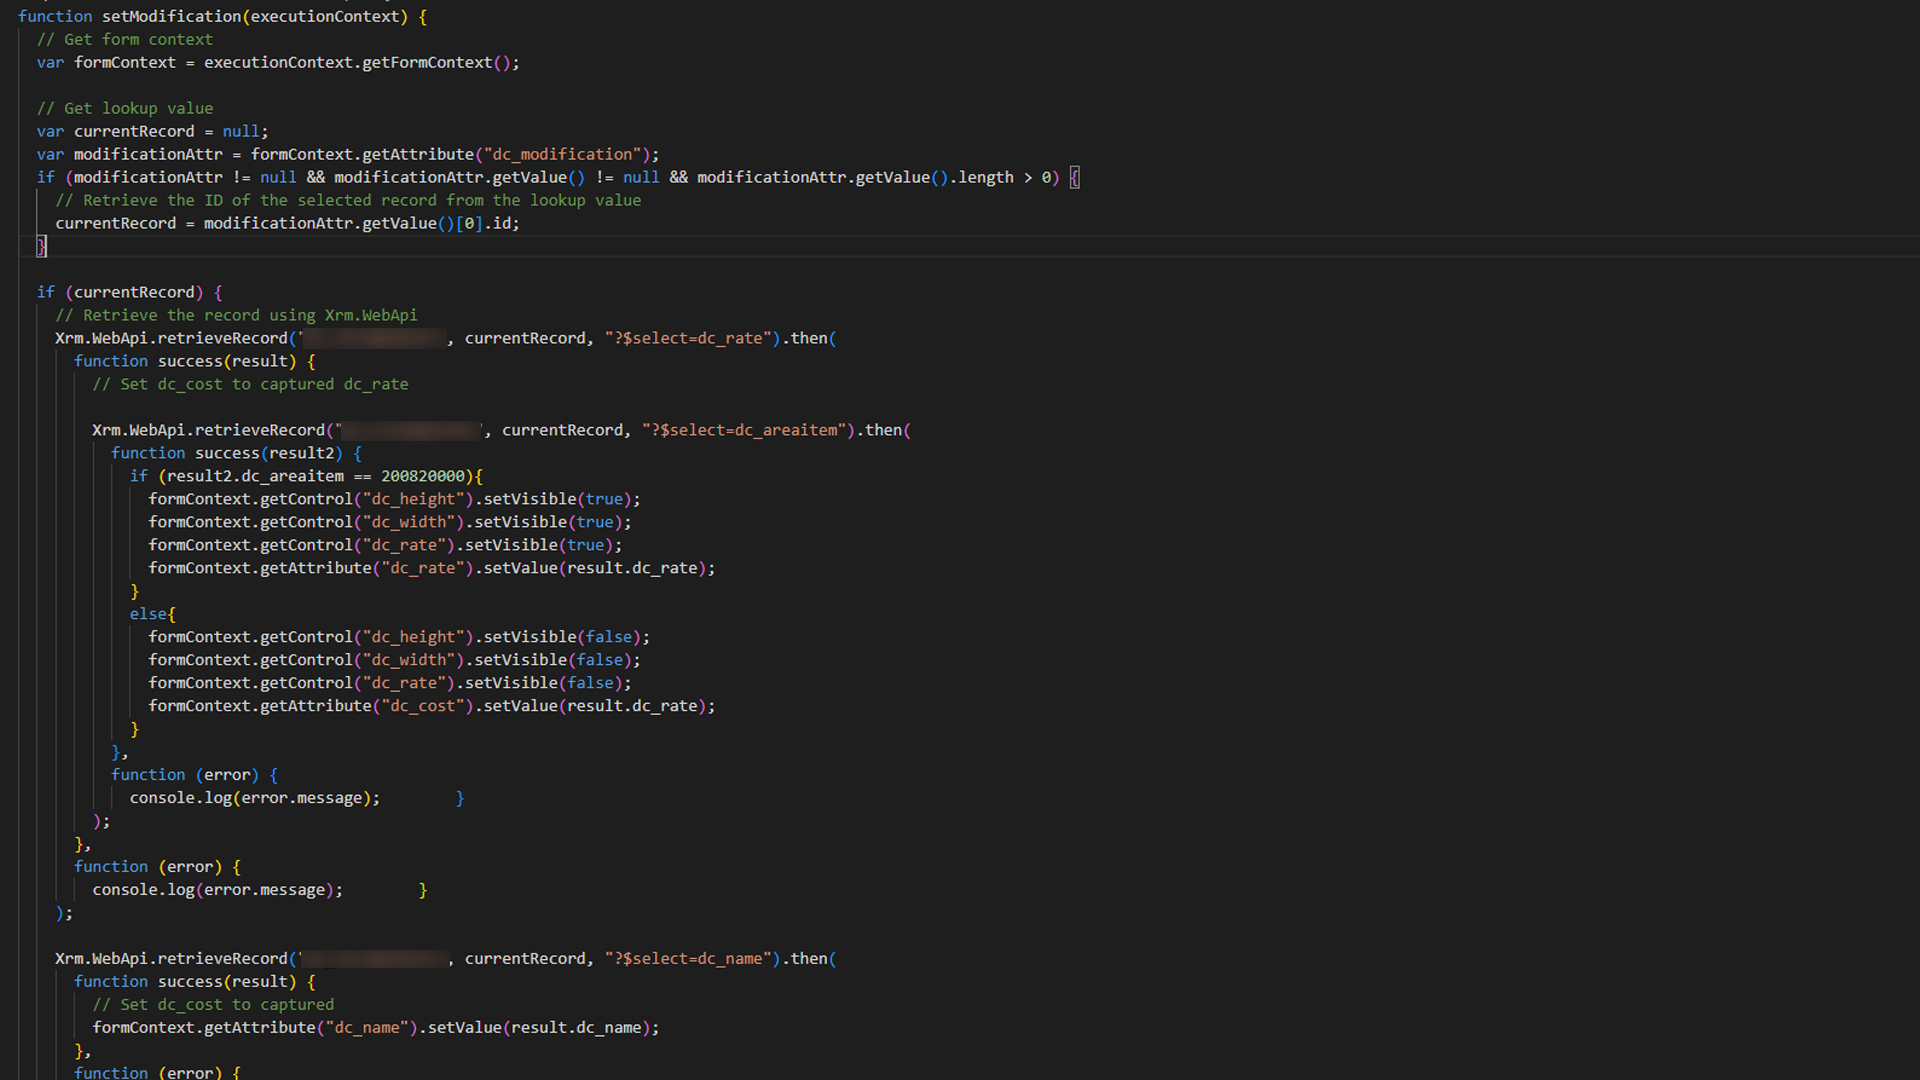Click the comment '// Get lookup value'
Image resolution: width=1920 pixels, height=1080 pixels.
pos(125,108)
